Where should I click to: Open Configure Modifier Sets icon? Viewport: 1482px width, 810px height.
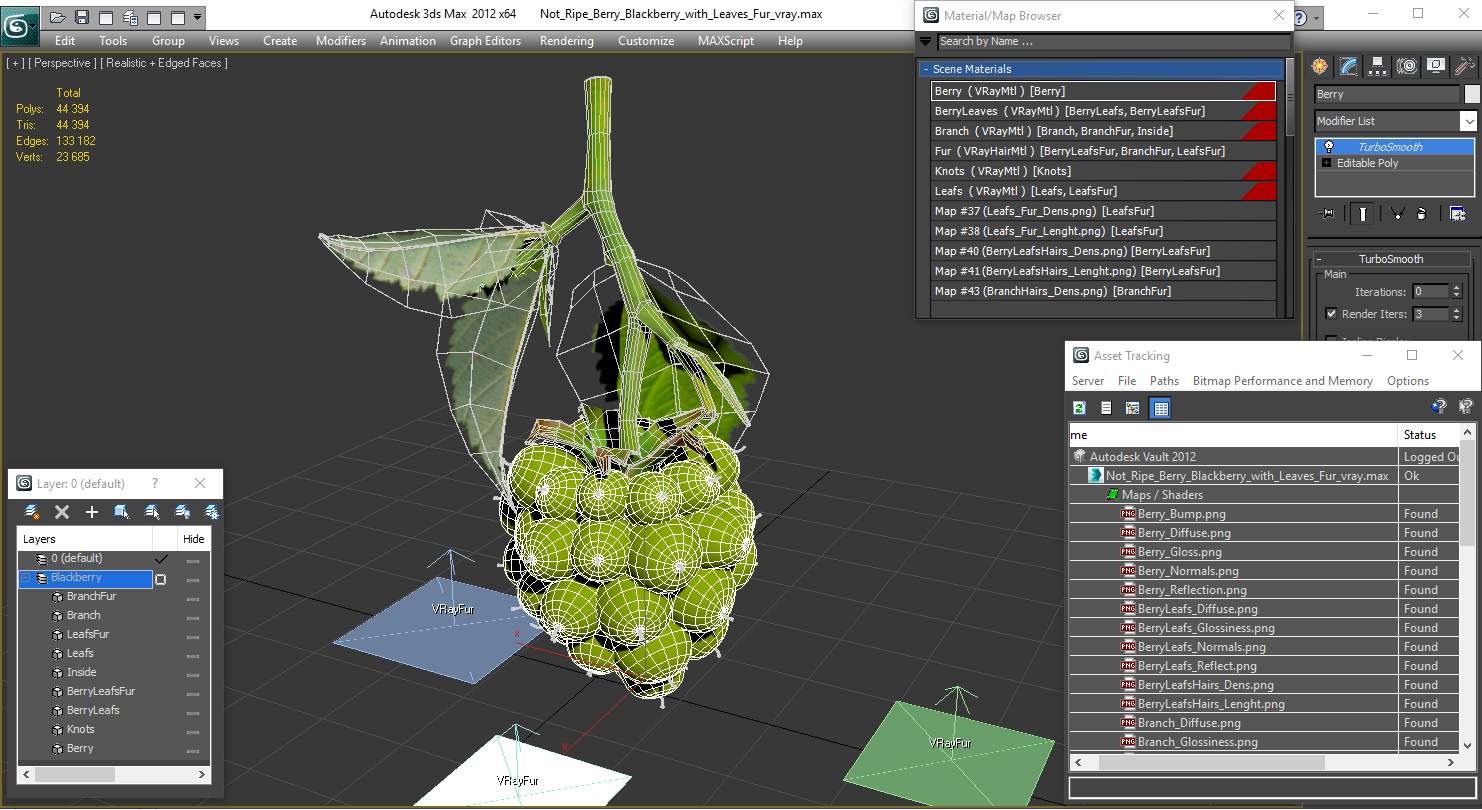point(1457,213)
